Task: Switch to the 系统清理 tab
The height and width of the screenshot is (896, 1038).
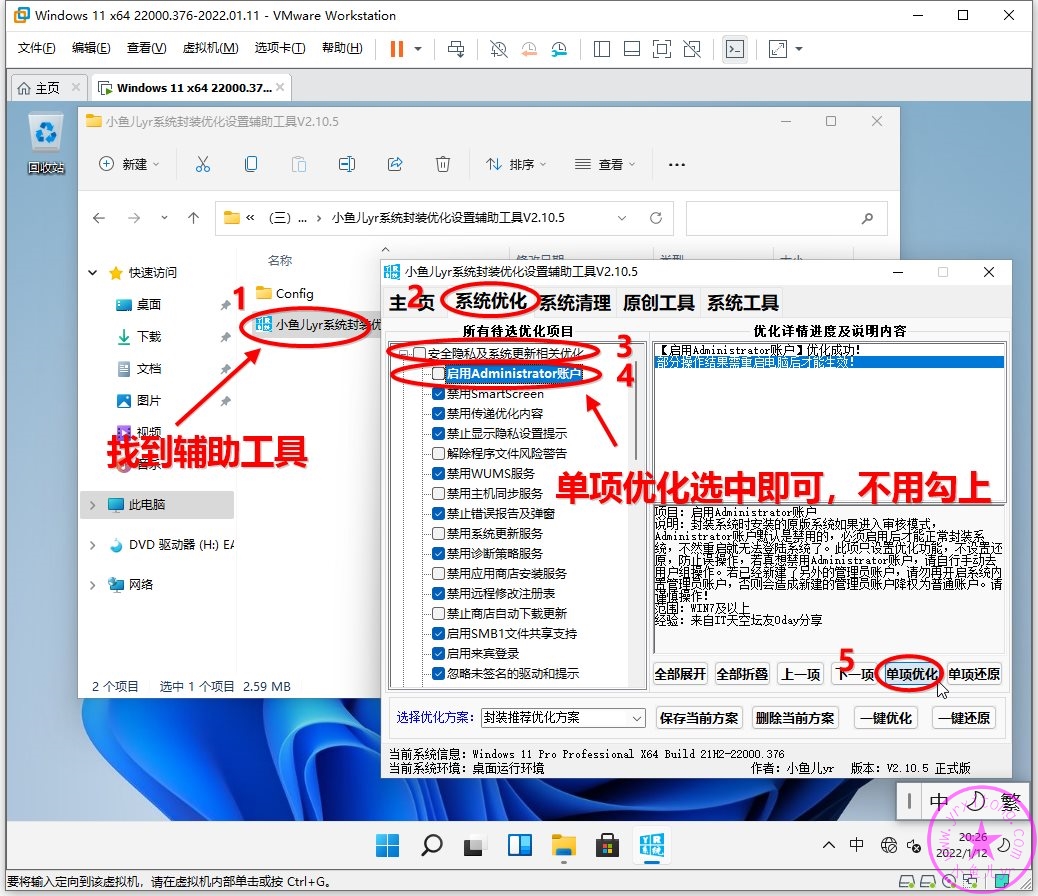Action: [575, 303]
